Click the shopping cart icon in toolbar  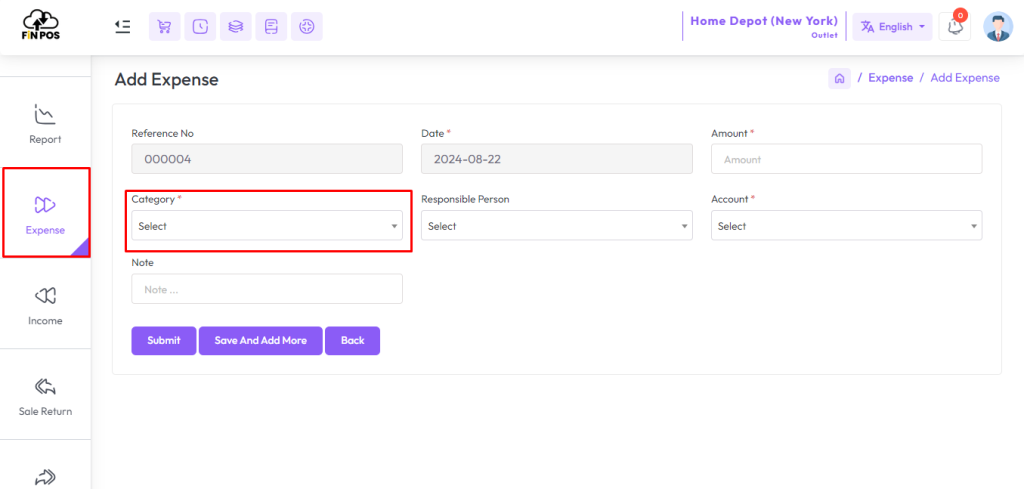tap(165, 27)
